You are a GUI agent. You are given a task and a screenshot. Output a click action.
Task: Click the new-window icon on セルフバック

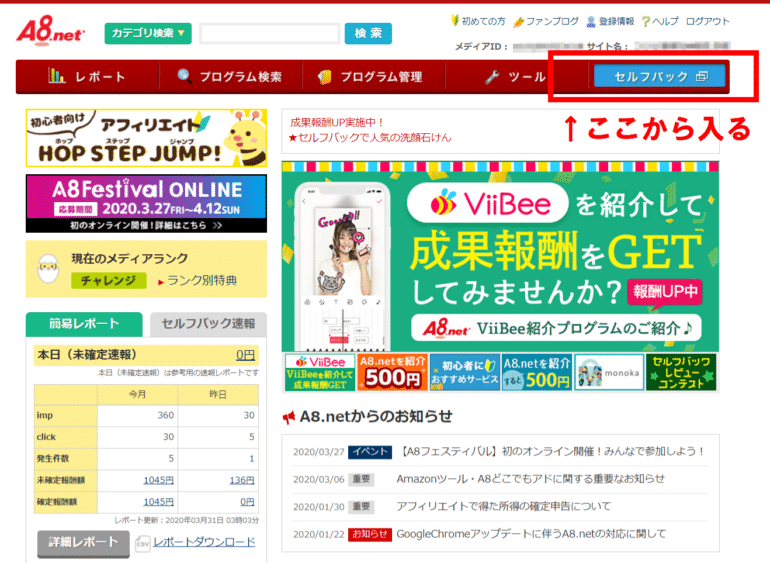(x=702, y=76)
